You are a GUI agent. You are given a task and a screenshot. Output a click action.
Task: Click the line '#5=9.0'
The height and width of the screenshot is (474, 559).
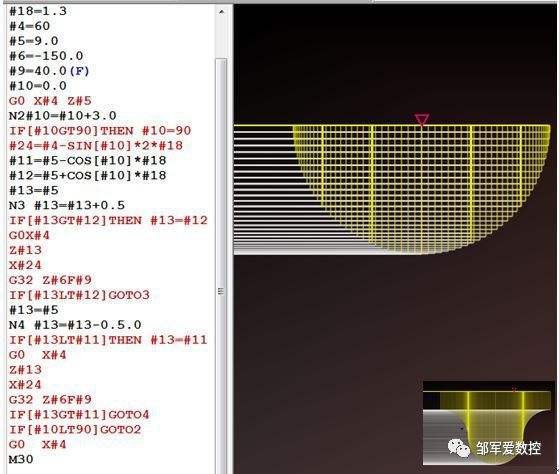pos(34,41)
